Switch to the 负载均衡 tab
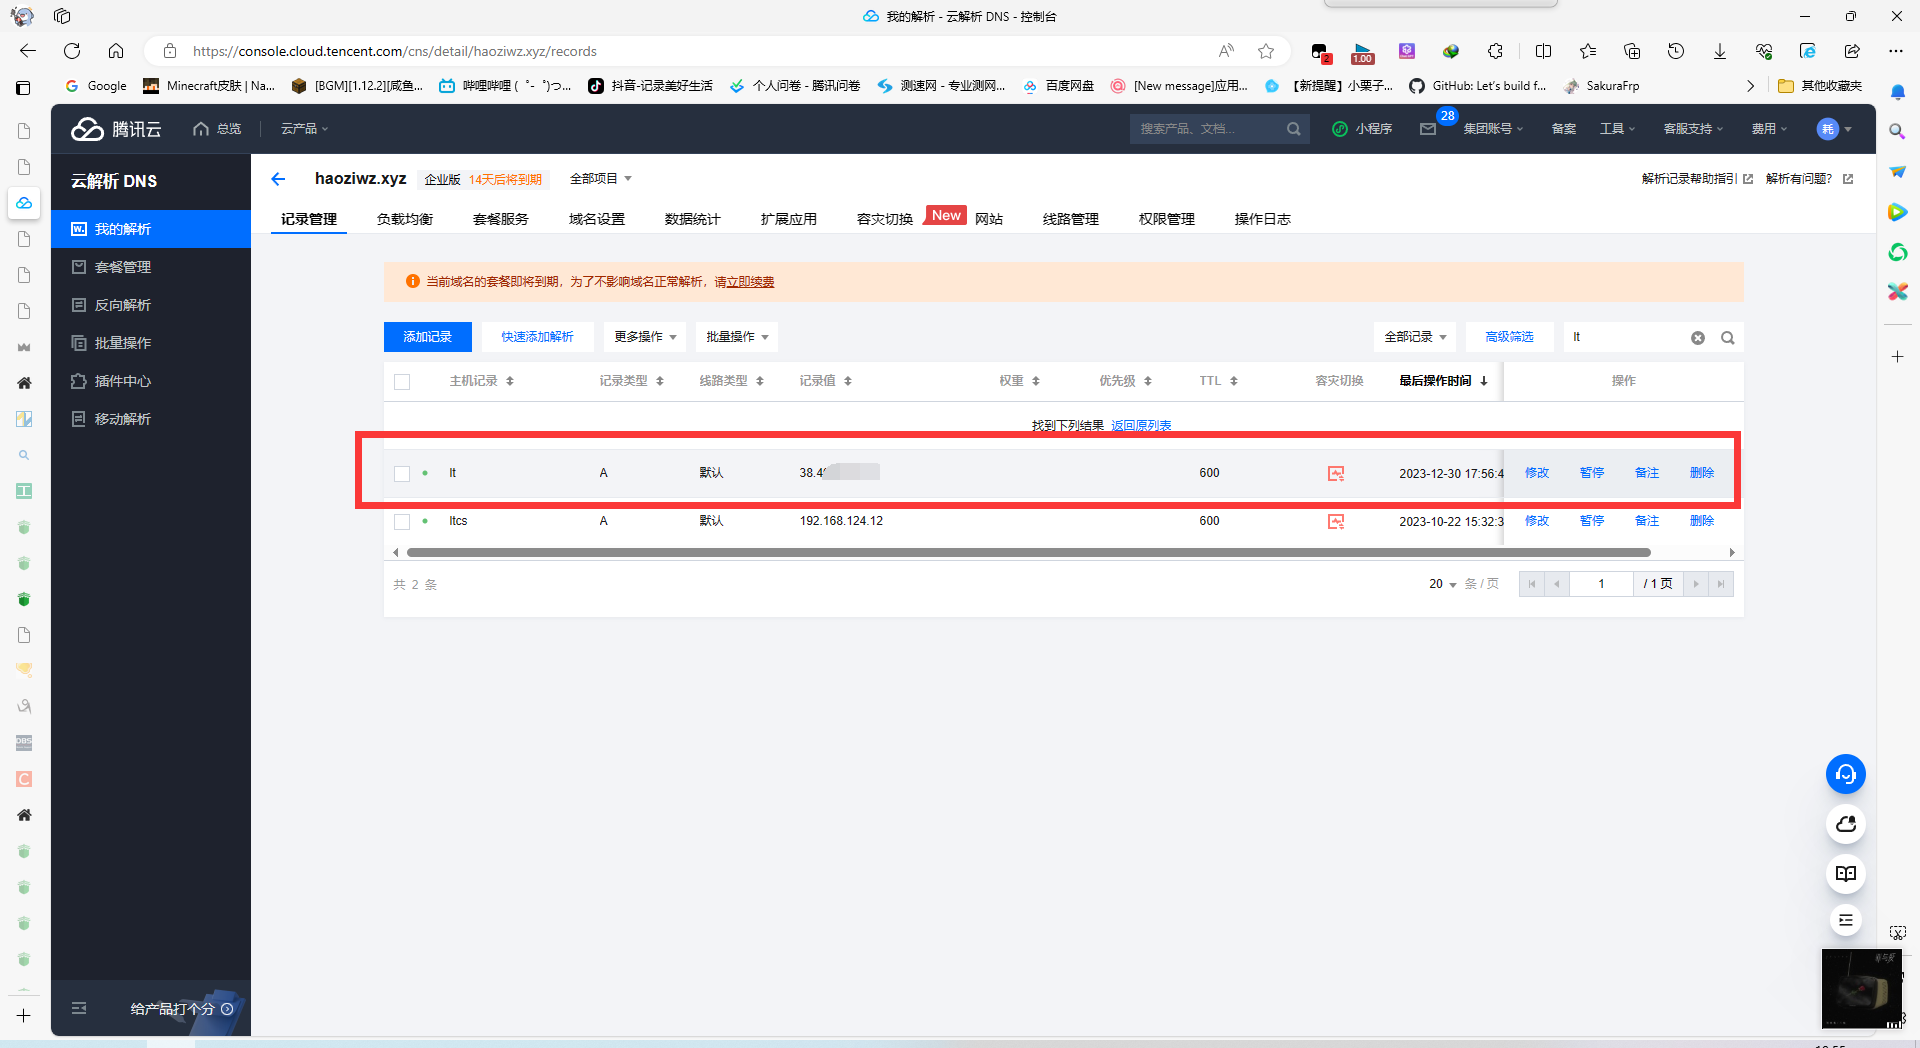1920x1048 pixels. pyautogui.click(x=405, y=219)
